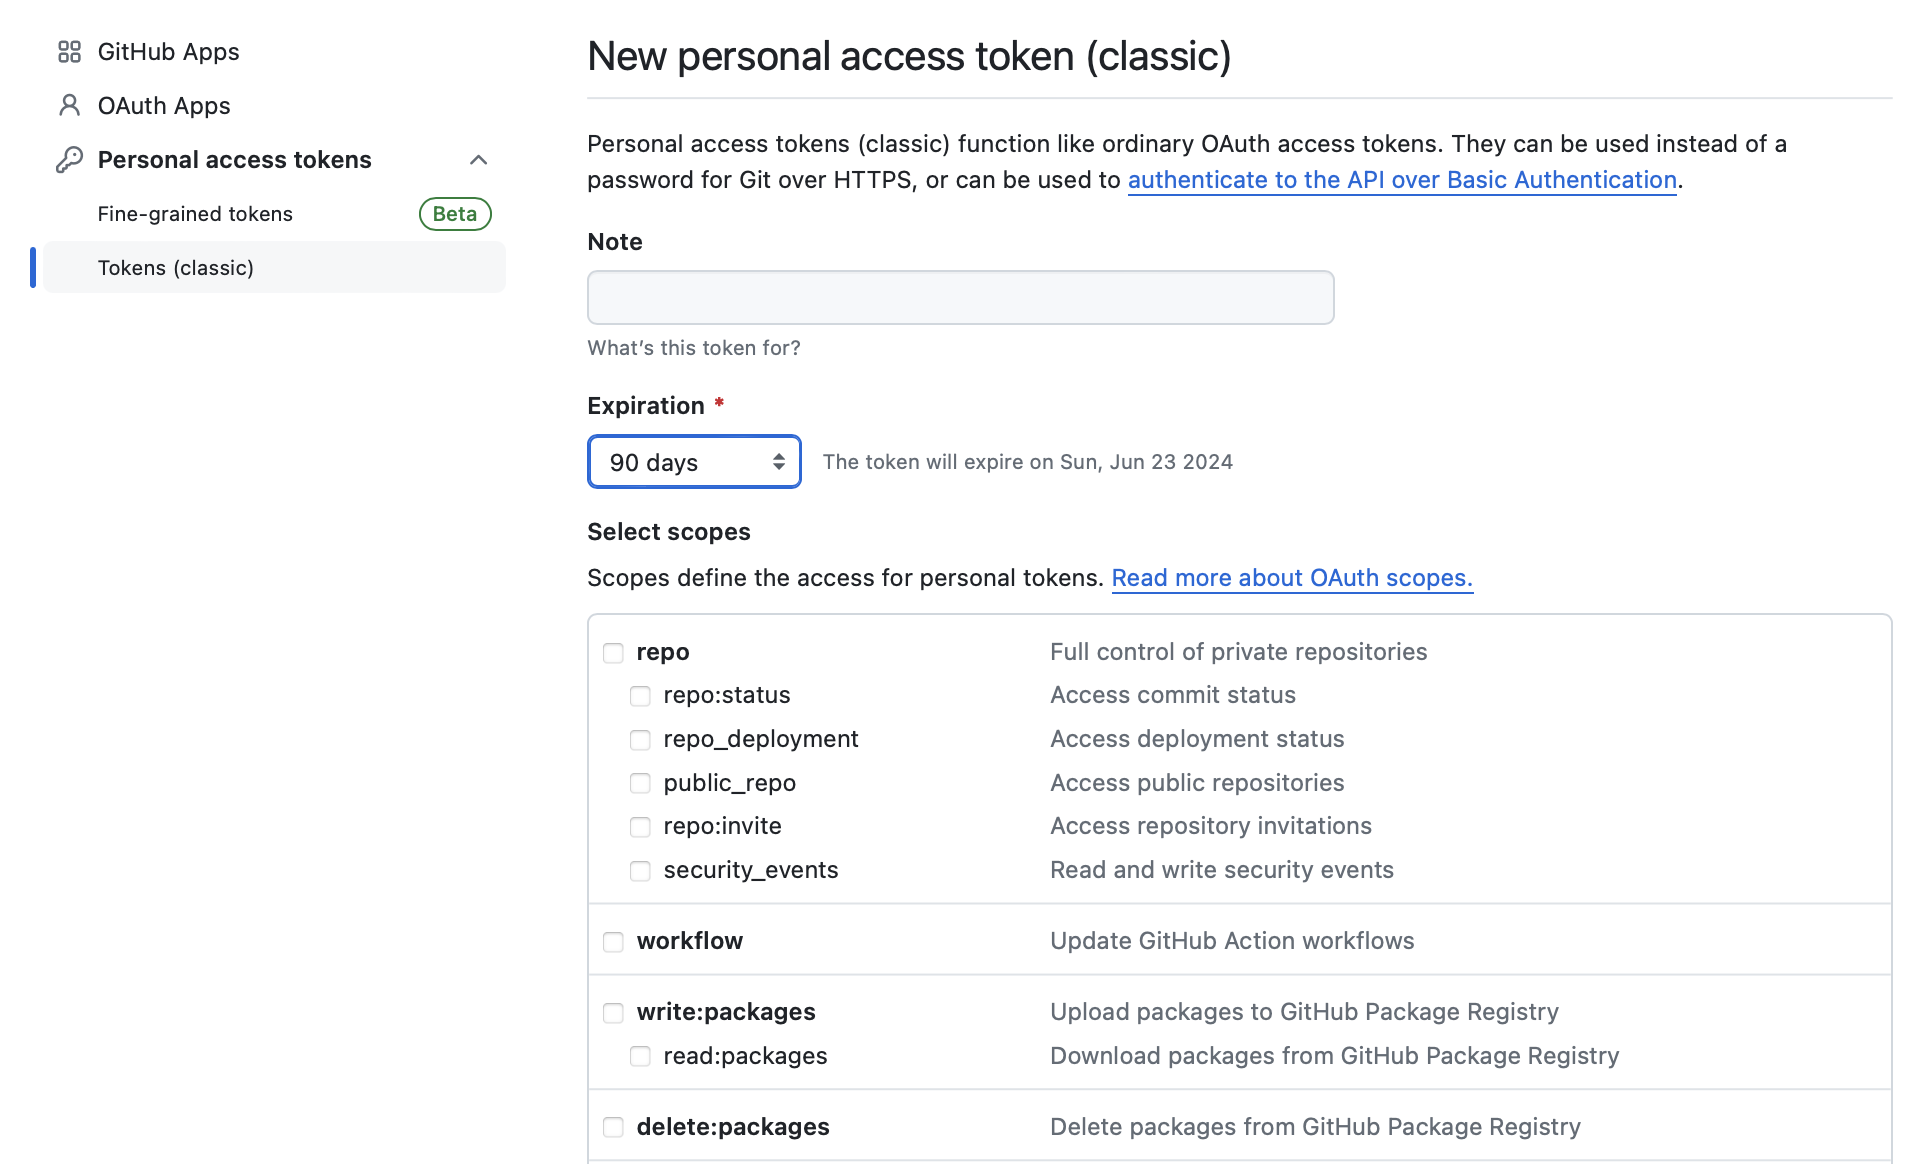
Task: Click the OAuth Apps person icon
Action: click(x=69, y=105)
